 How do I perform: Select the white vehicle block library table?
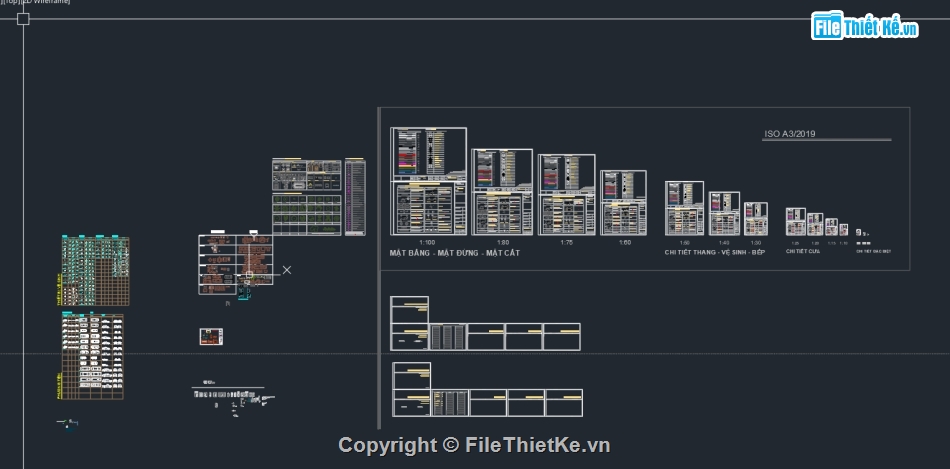tap(91, 356)
